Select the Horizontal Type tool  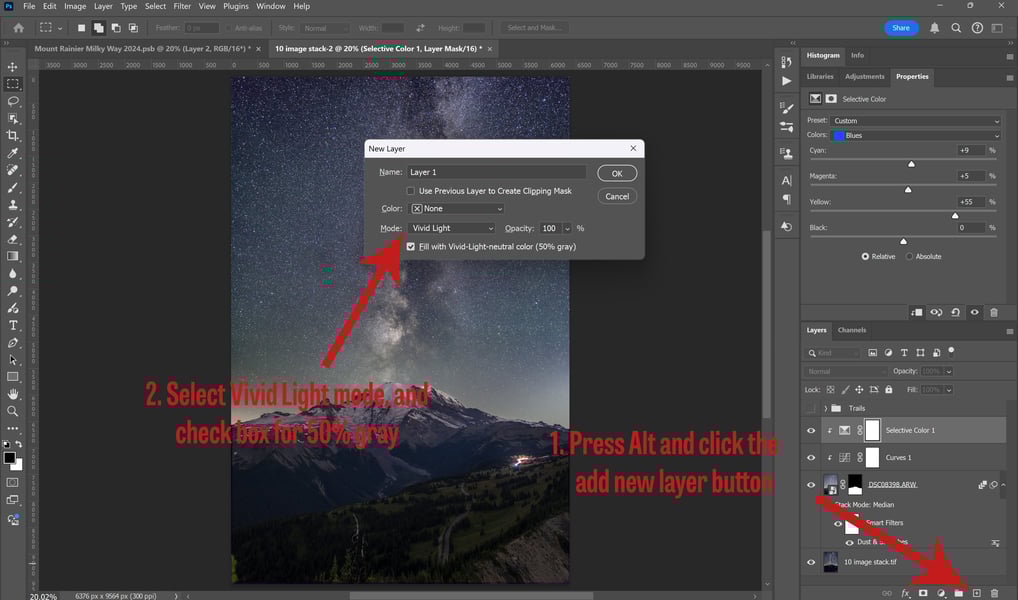(12, 325)
